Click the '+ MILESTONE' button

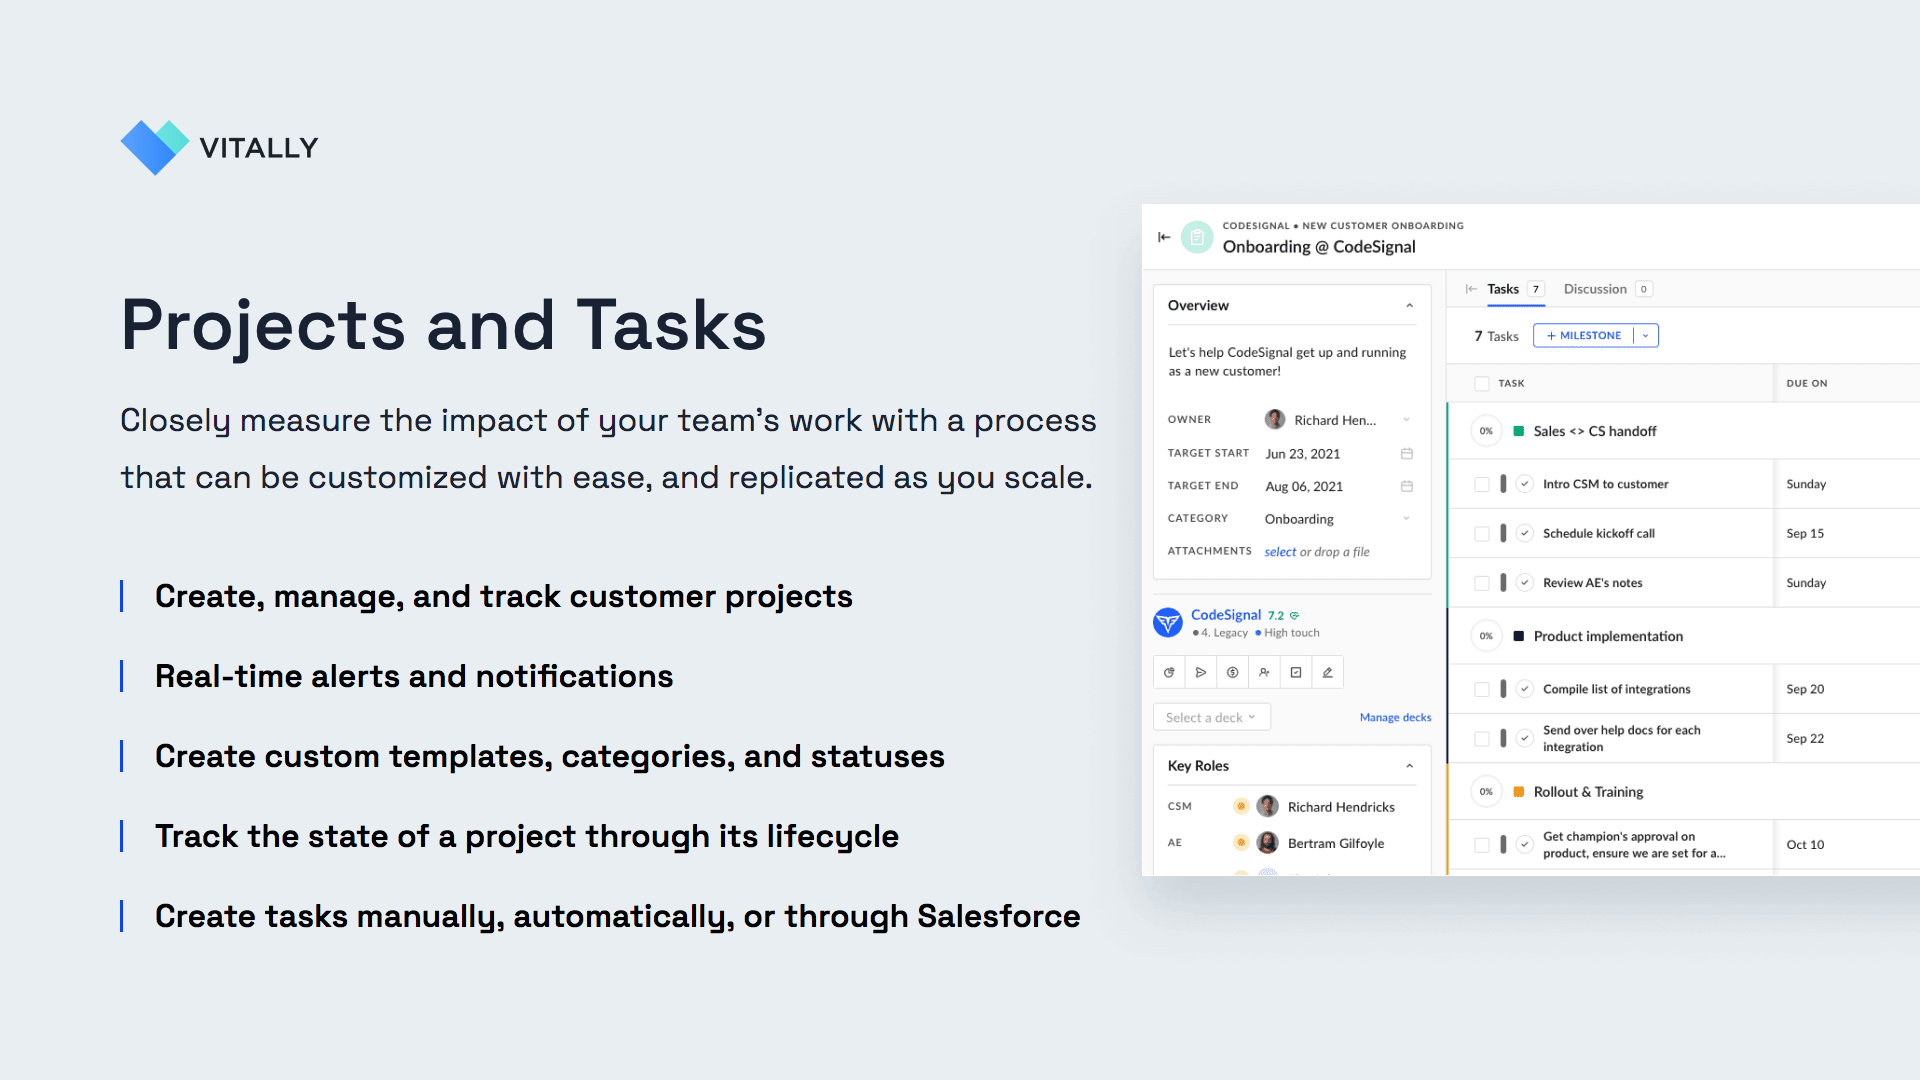point(1584,336)
